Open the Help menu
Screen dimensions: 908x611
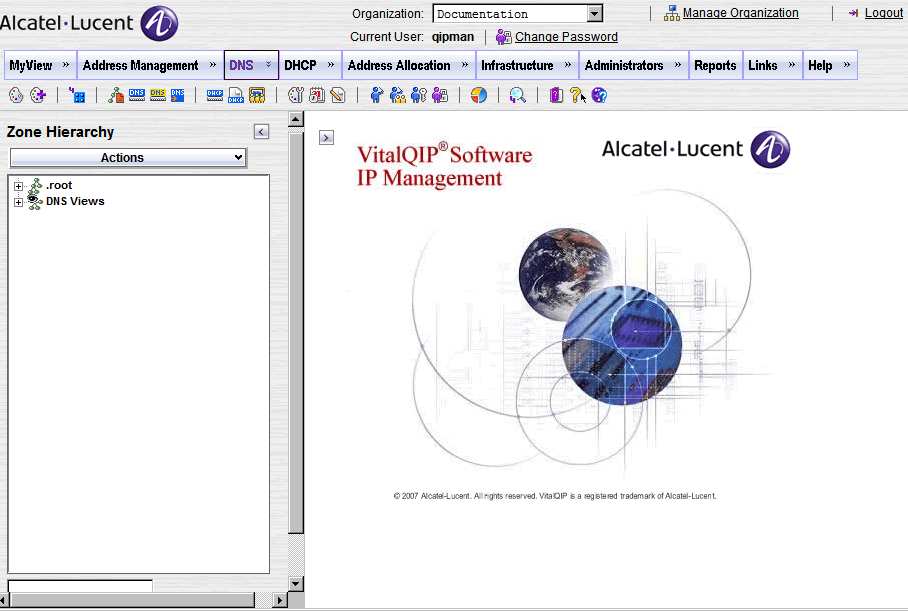(829, 65)
